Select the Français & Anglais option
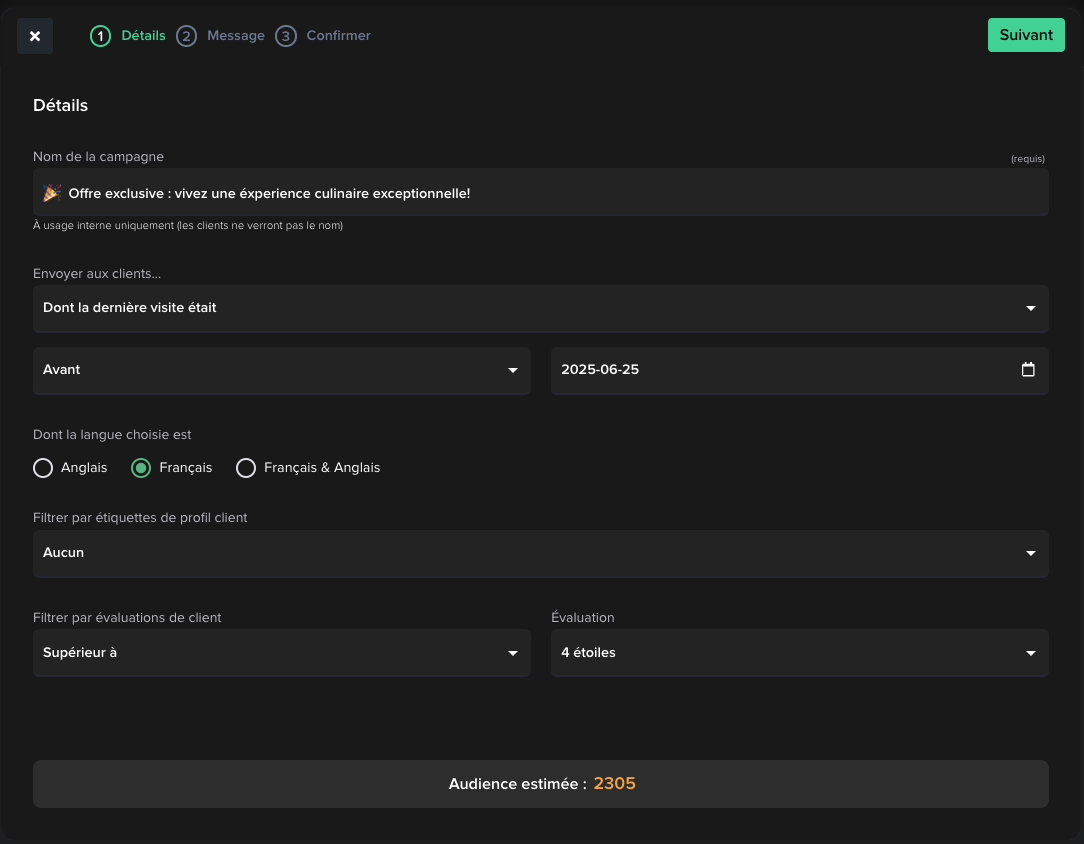The height and width of the screenshot is (844, 1084). (246, 467)
